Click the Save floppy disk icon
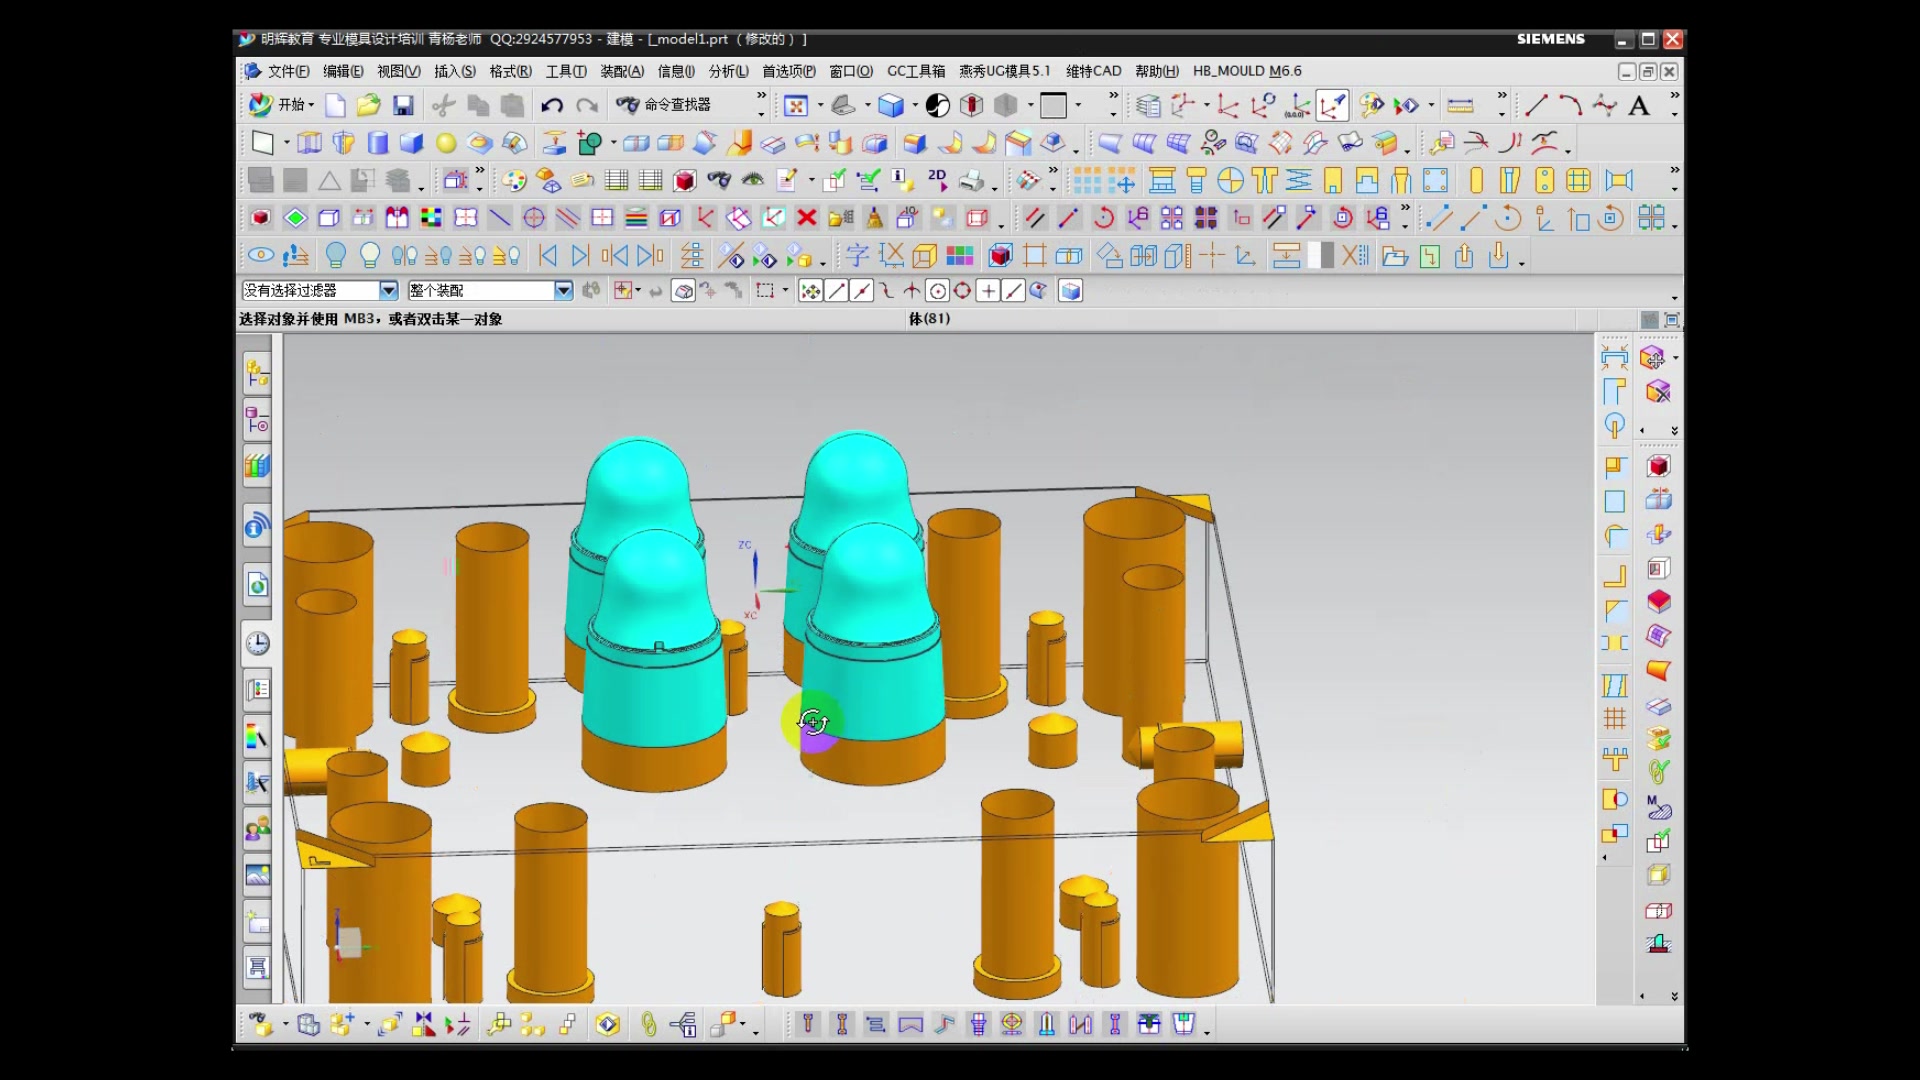The image size is (1920, 1080). (403, 105)
